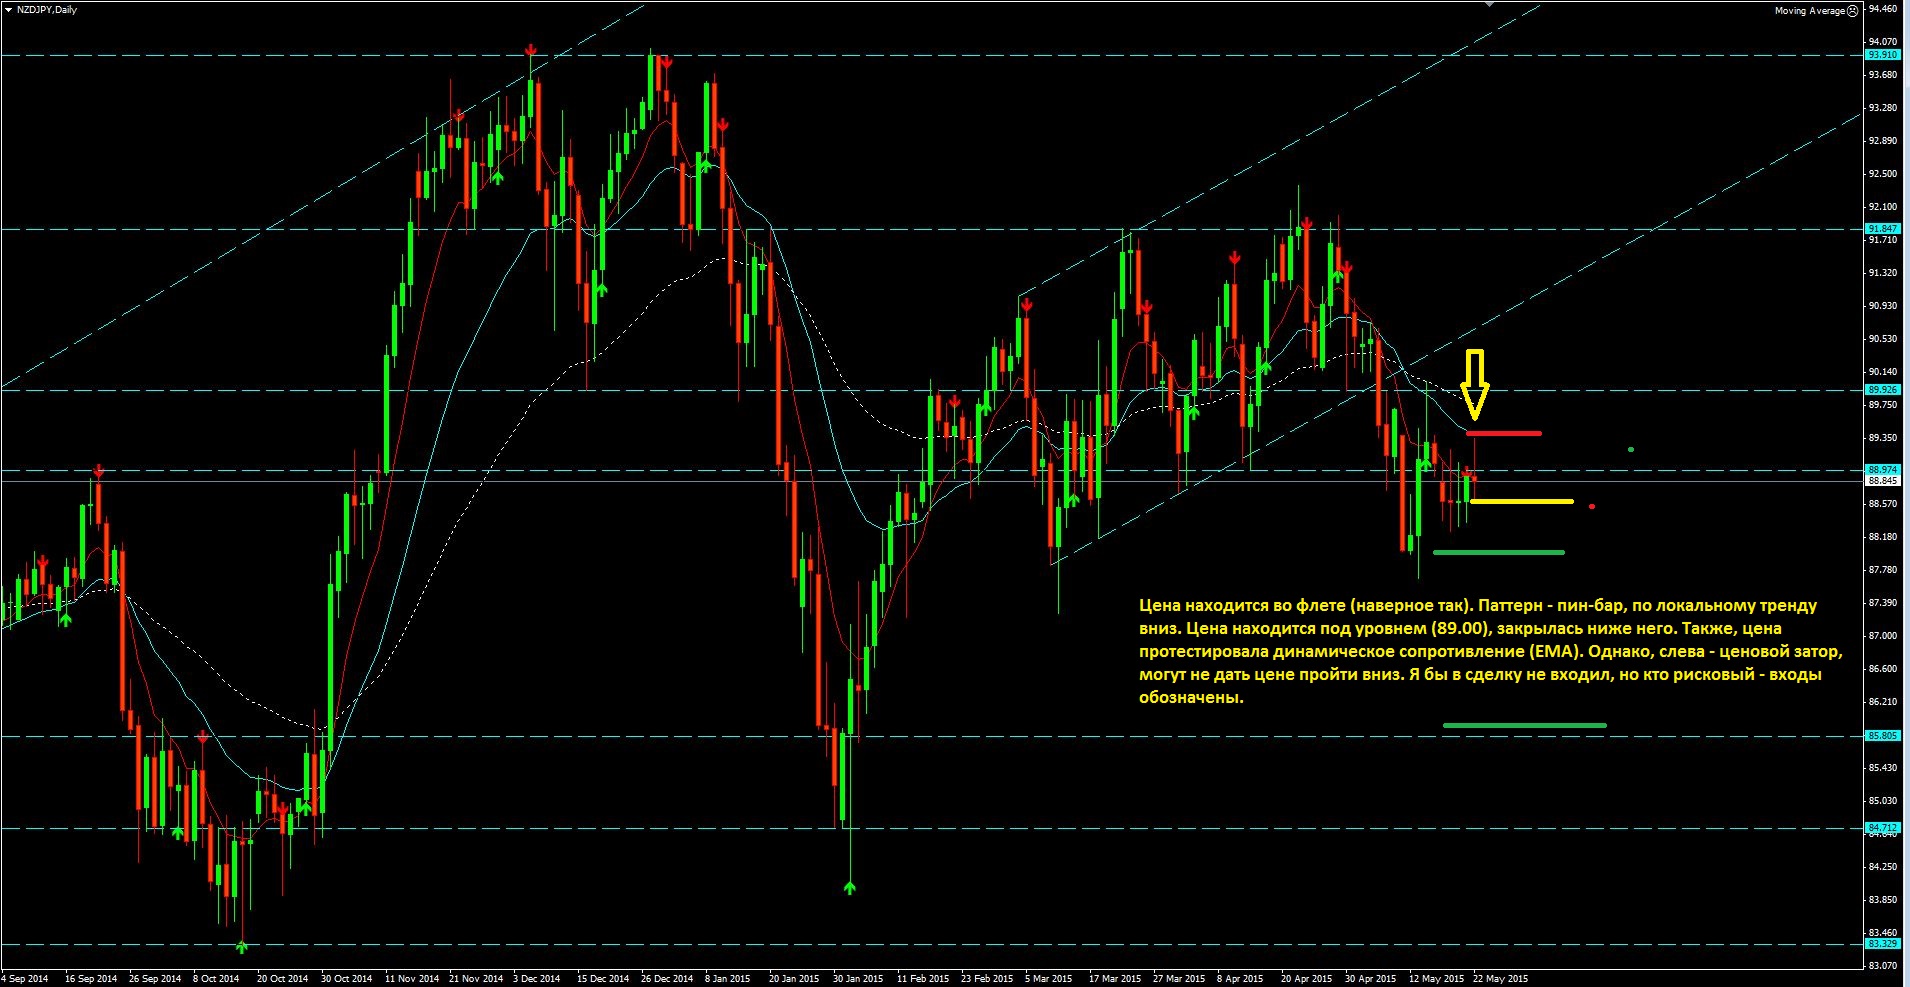Select the yellow entry line segment
This screenshot has width=1910, height=987.
pos(1522,501)
